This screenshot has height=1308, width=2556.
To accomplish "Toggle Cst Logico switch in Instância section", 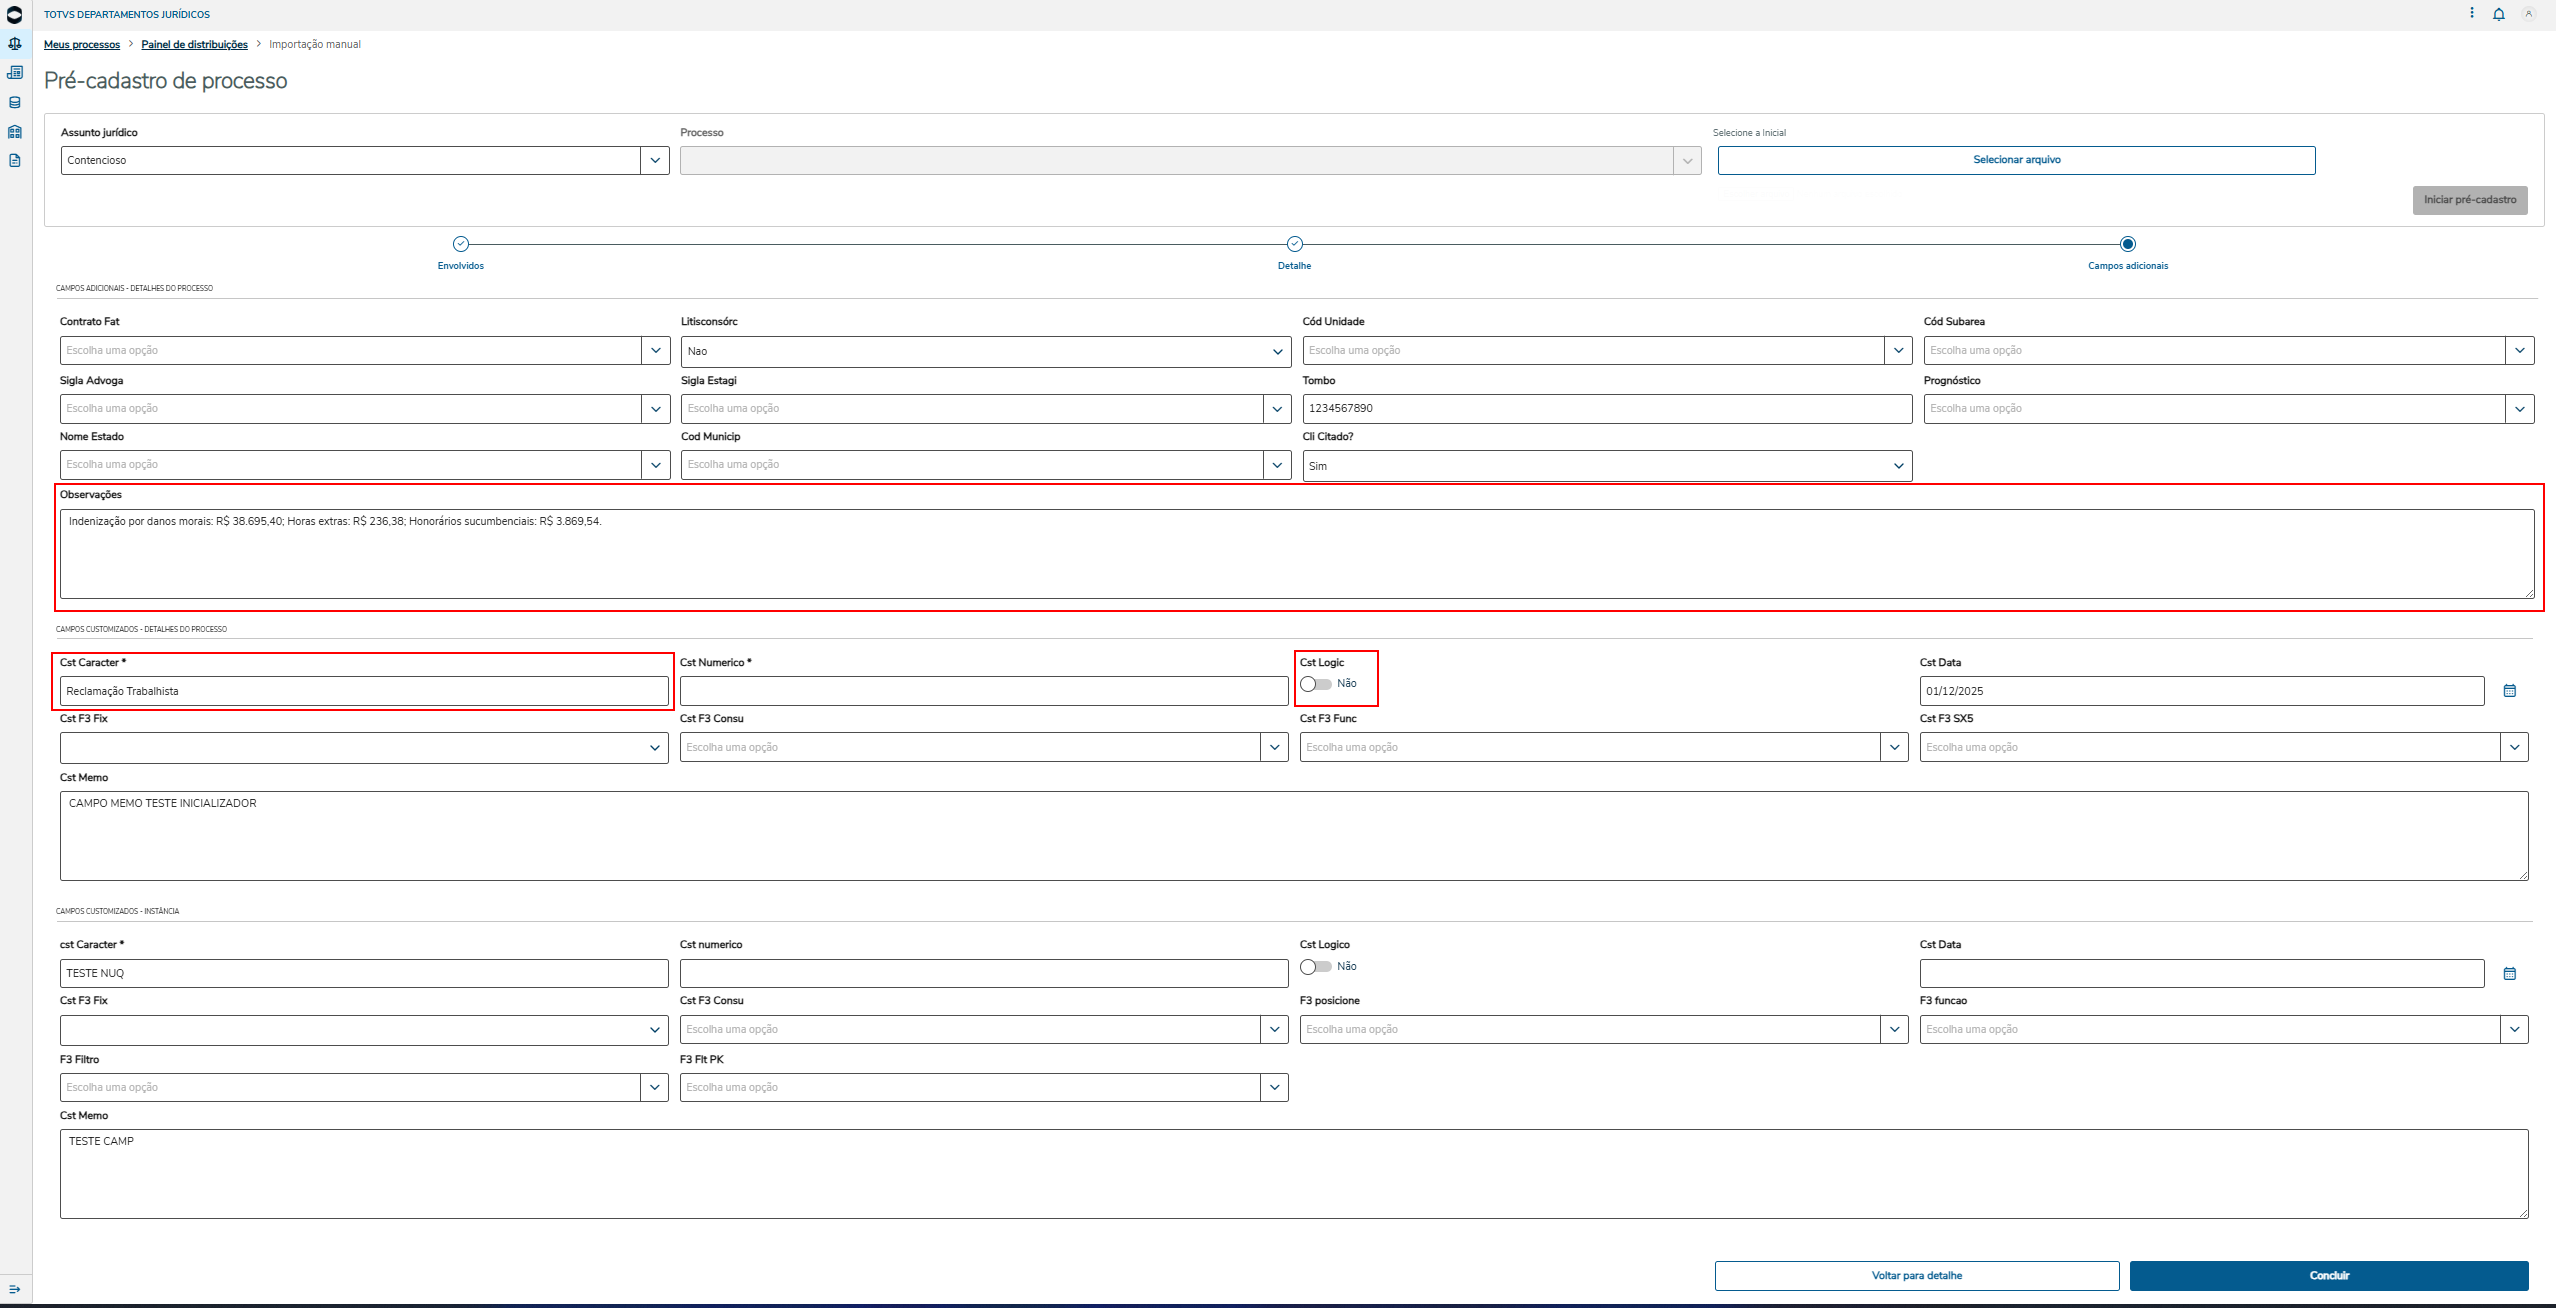I will click(1316, 967).
